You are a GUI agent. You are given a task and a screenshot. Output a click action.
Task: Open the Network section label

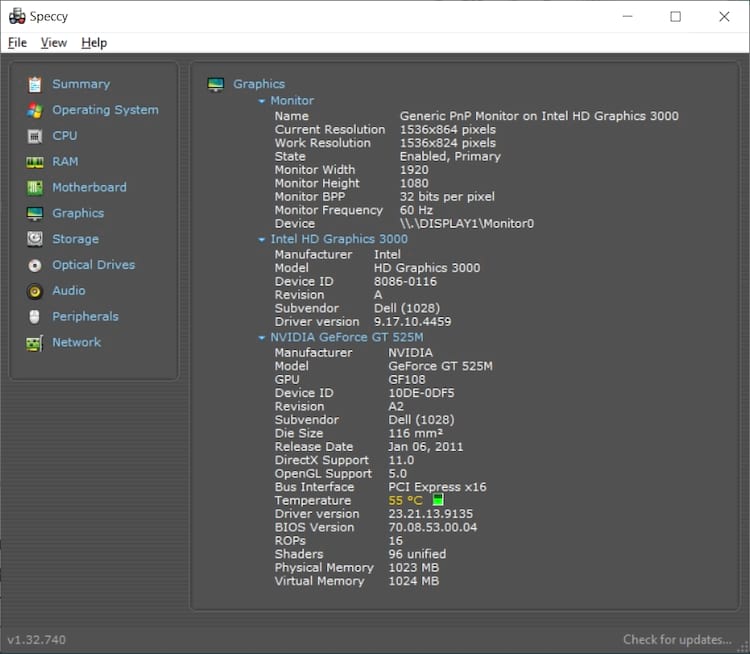[x=77, y=343]
